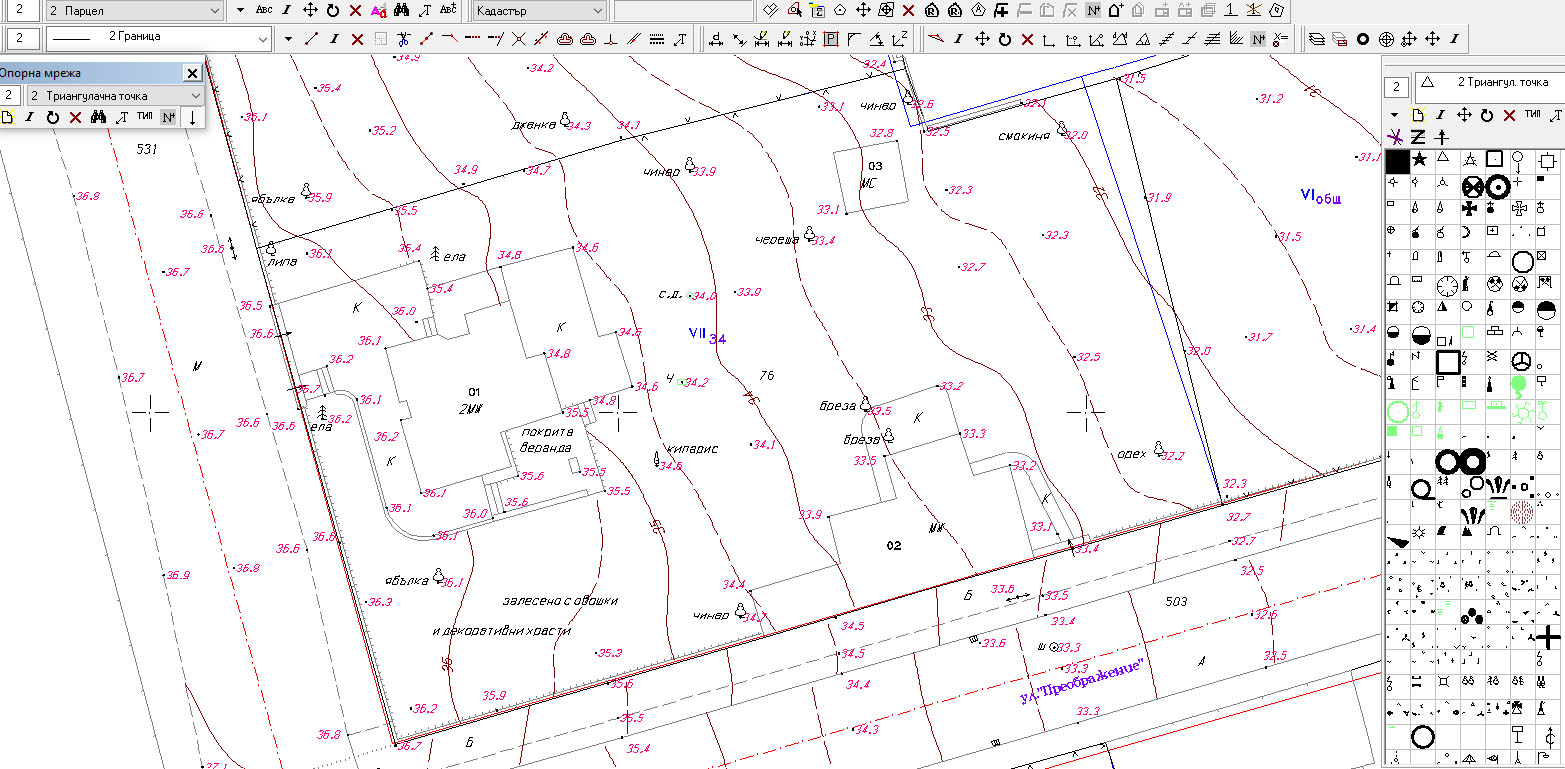Click the red X delete icon in the Парцел toolbar
The height and width of the screenshot is (769, 1565).
tap(355, 10)
